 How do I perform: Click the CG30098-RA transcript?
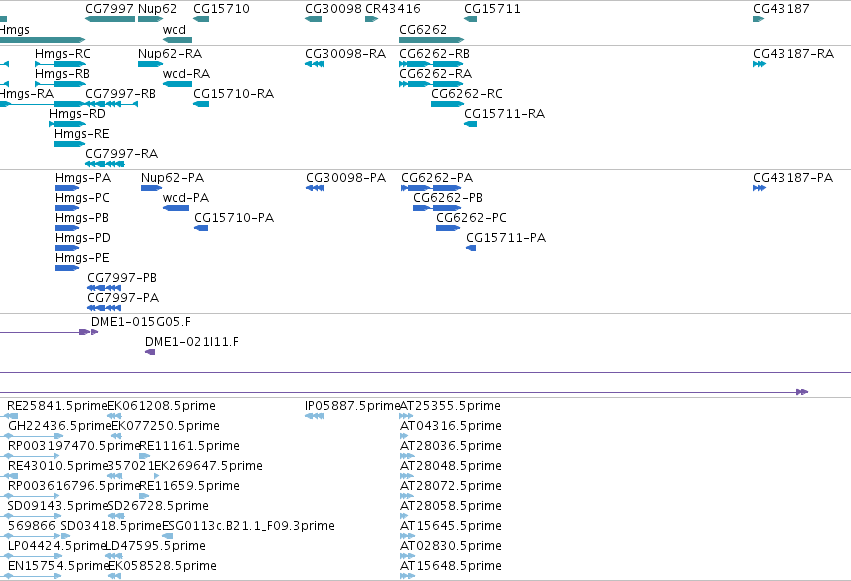[315, 64]
